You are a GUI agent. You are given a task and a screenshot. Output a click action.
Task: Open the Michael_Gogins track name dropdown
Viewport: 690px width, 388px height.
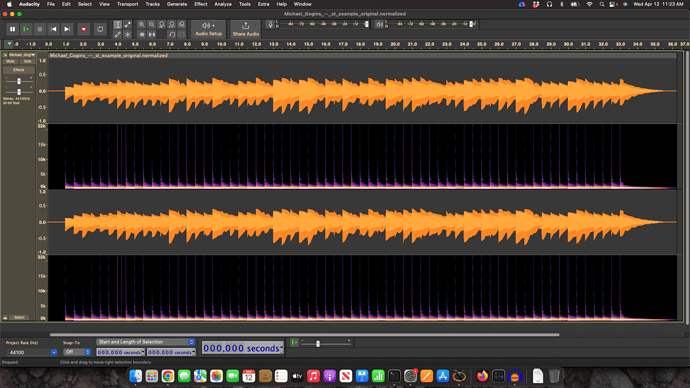click(x=22, y=55)
